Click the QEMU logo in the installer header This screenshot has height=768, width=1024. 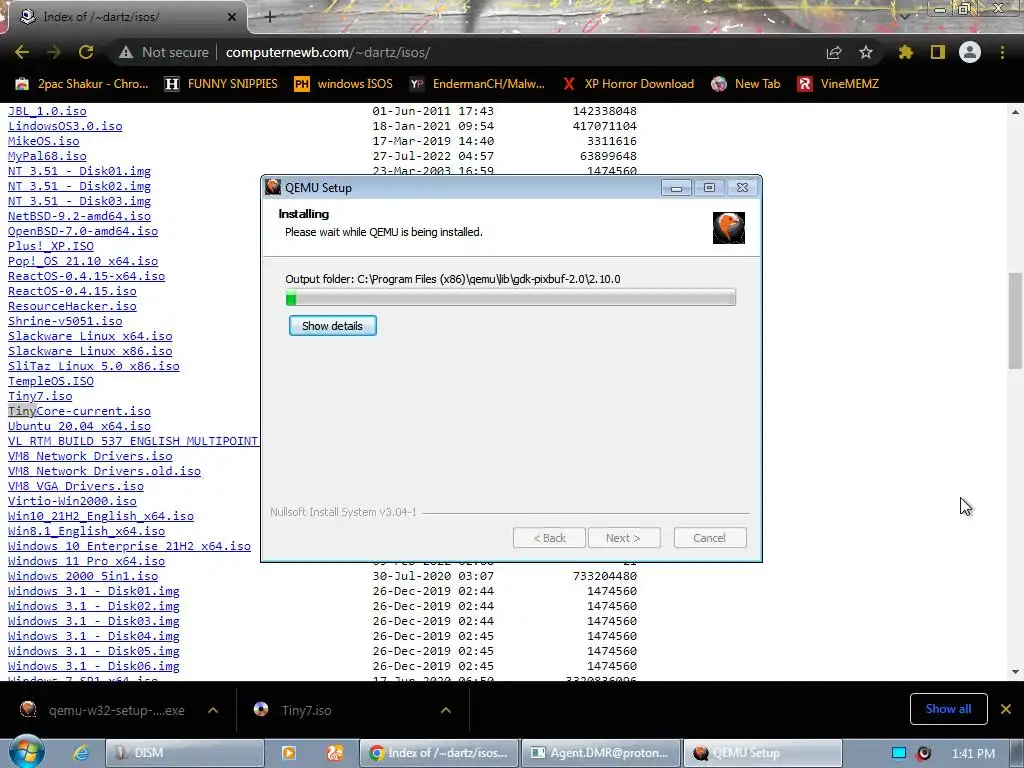click(x=729, y=228)
